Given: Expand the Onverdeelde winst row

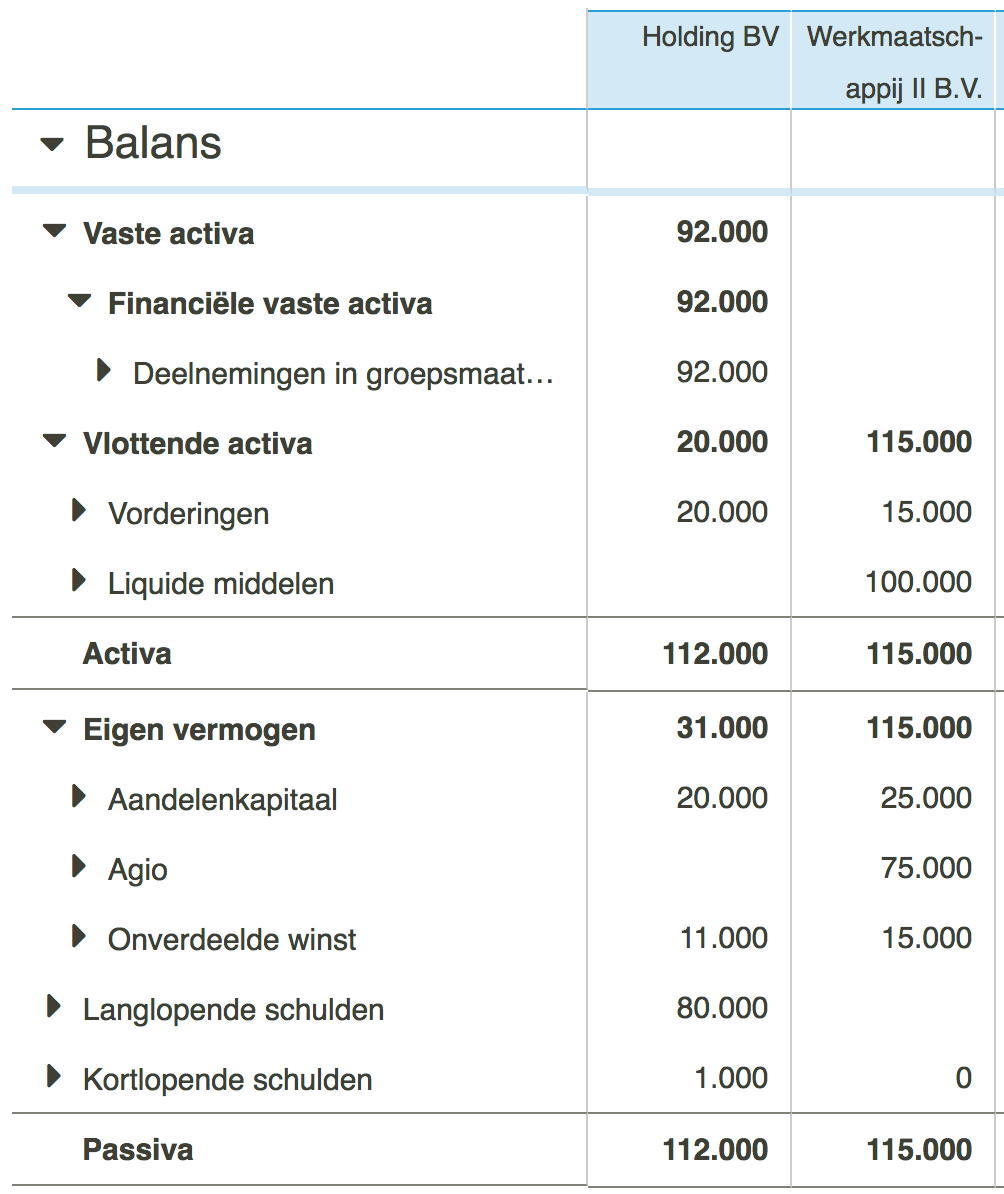Looking at the screenshot, I should pos(77,938).
